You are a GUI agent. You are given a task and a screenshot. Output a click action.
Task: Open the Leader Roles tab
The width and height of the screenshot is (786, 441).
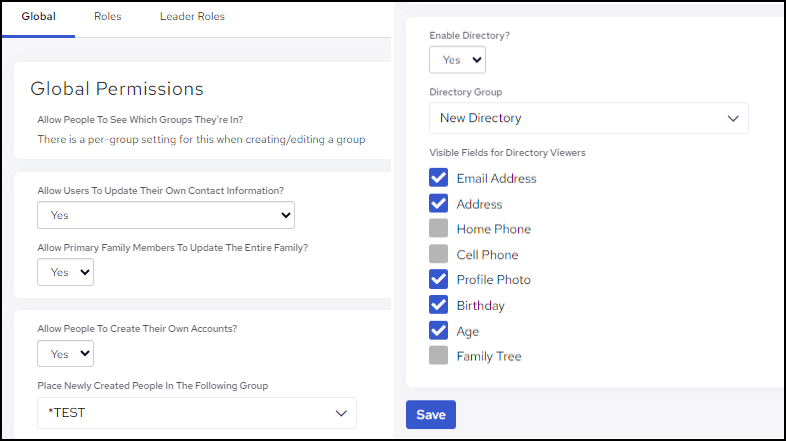pos(192,17)
